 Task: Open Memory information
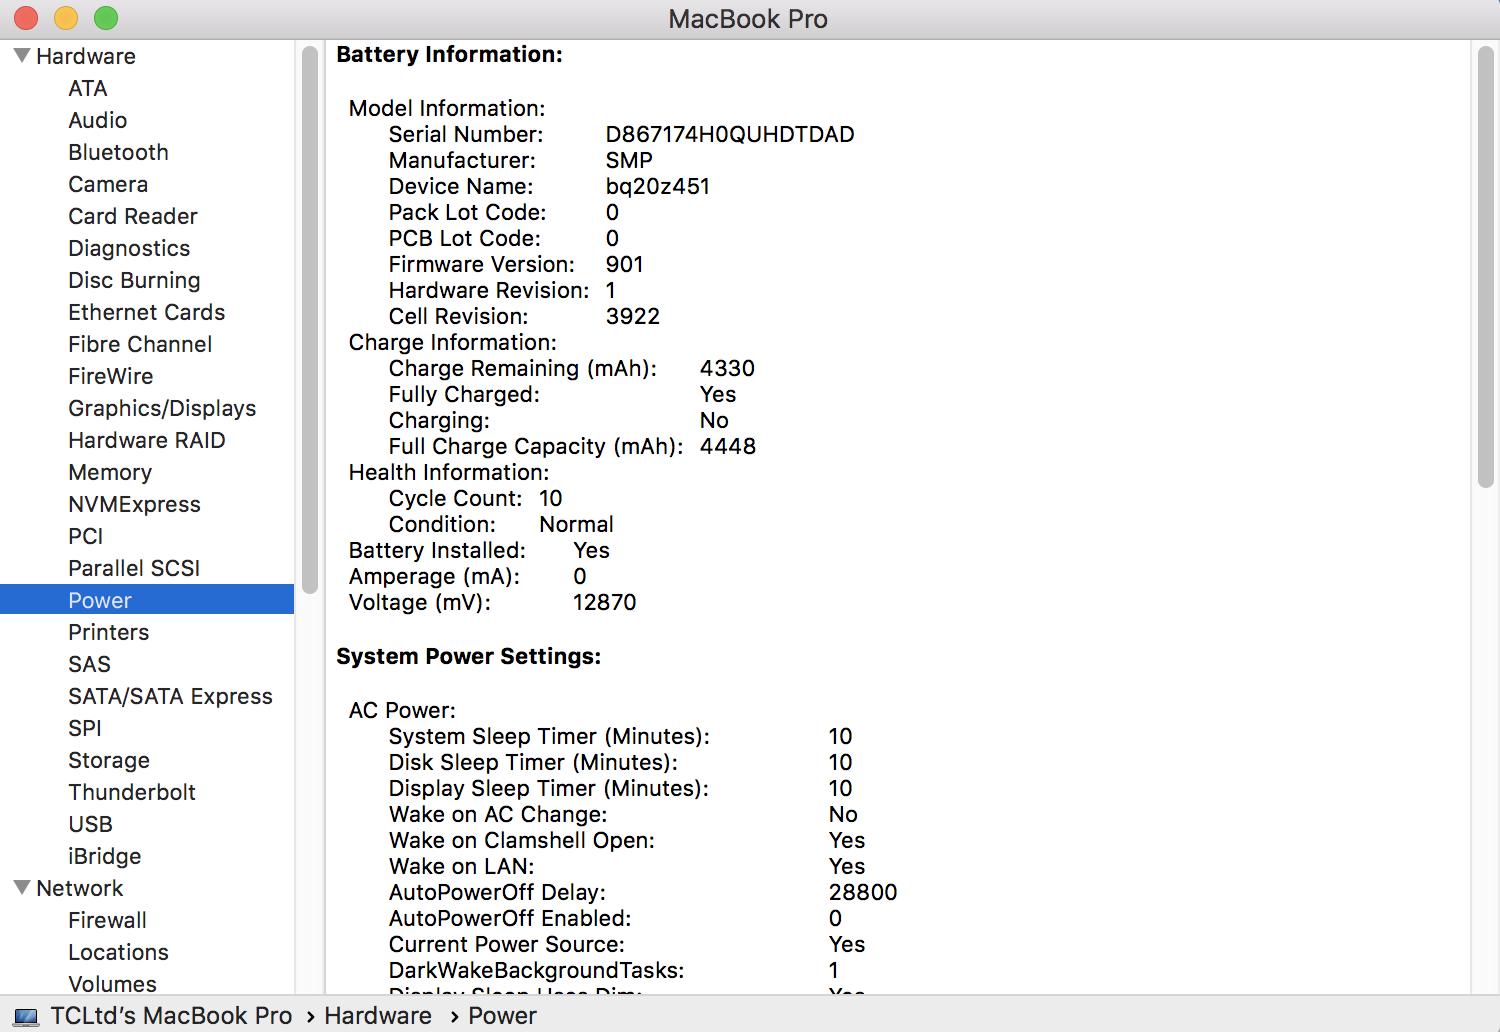tap(110, 472)
